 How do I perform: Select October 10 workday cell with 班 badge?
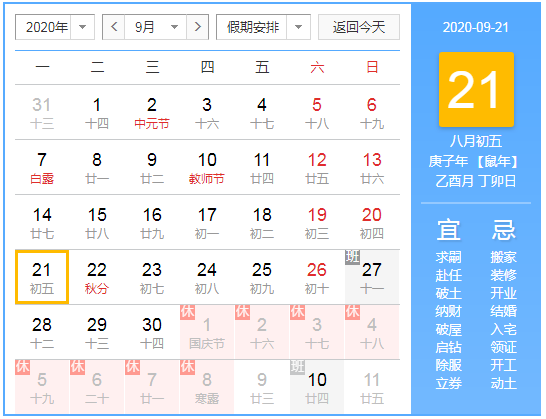tap(317, 387)
